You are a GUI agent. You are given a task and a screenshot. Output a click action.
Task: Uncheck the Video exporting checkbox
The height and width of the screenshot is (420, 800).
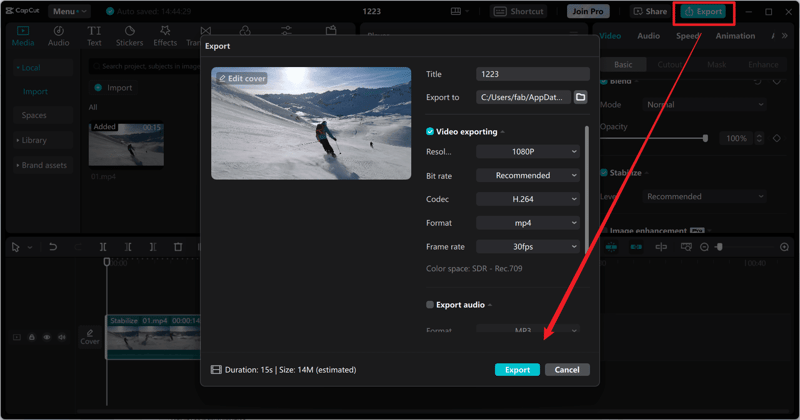coord(430,132)
